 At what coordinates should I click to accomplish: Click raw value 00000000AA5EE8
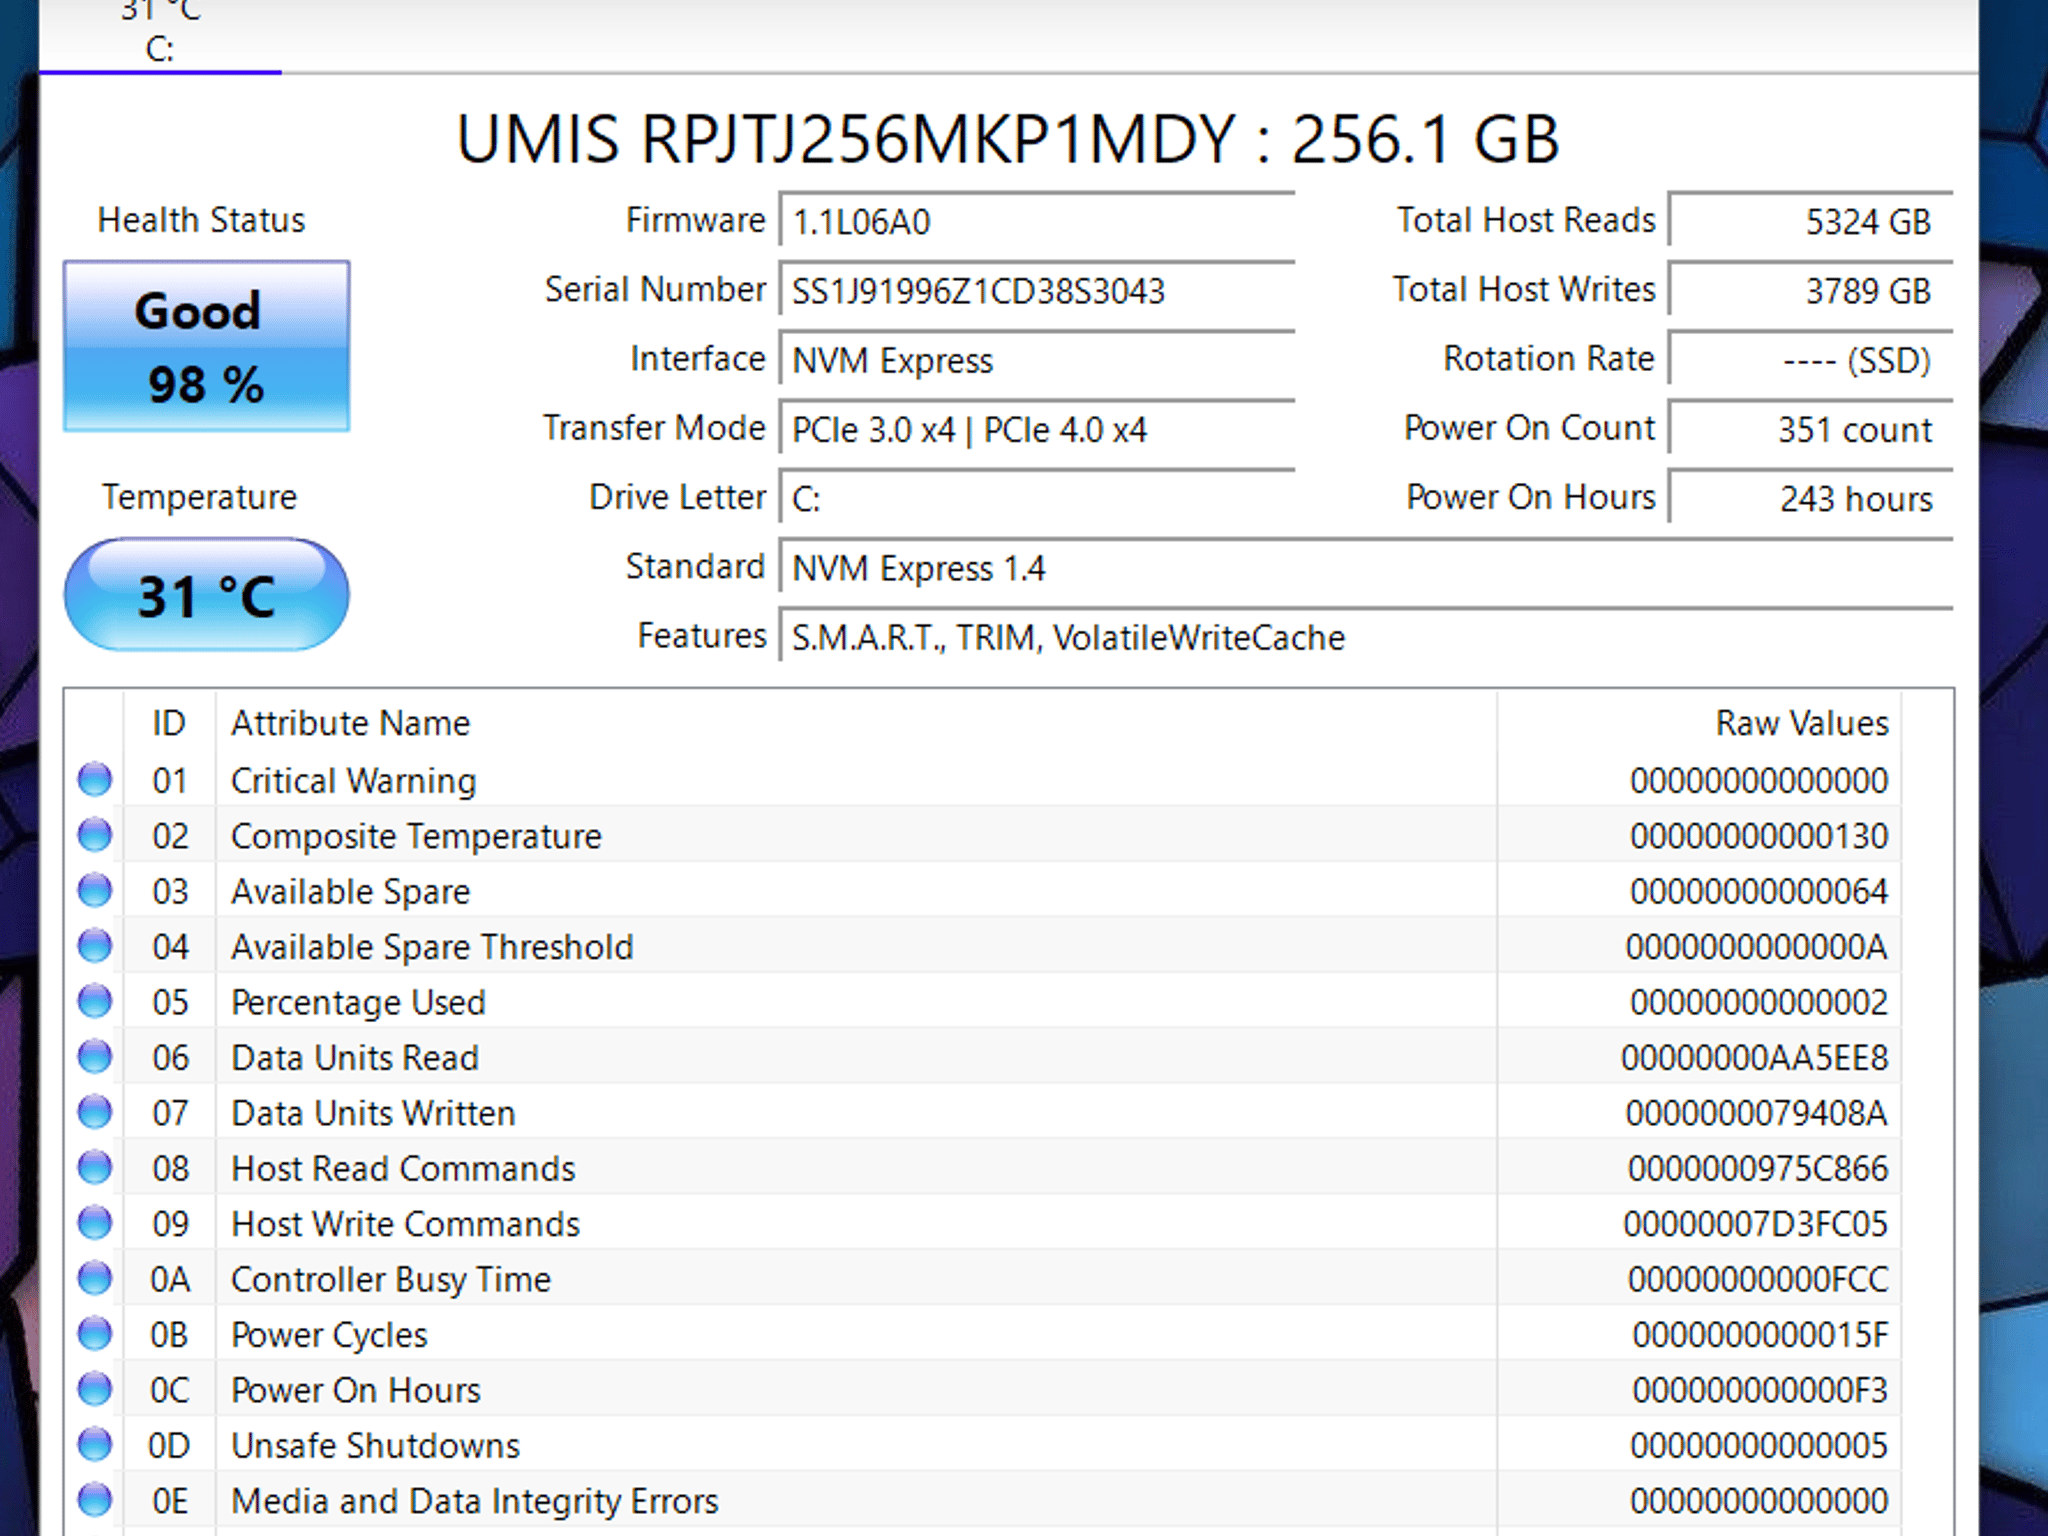coord(1754,1058)
